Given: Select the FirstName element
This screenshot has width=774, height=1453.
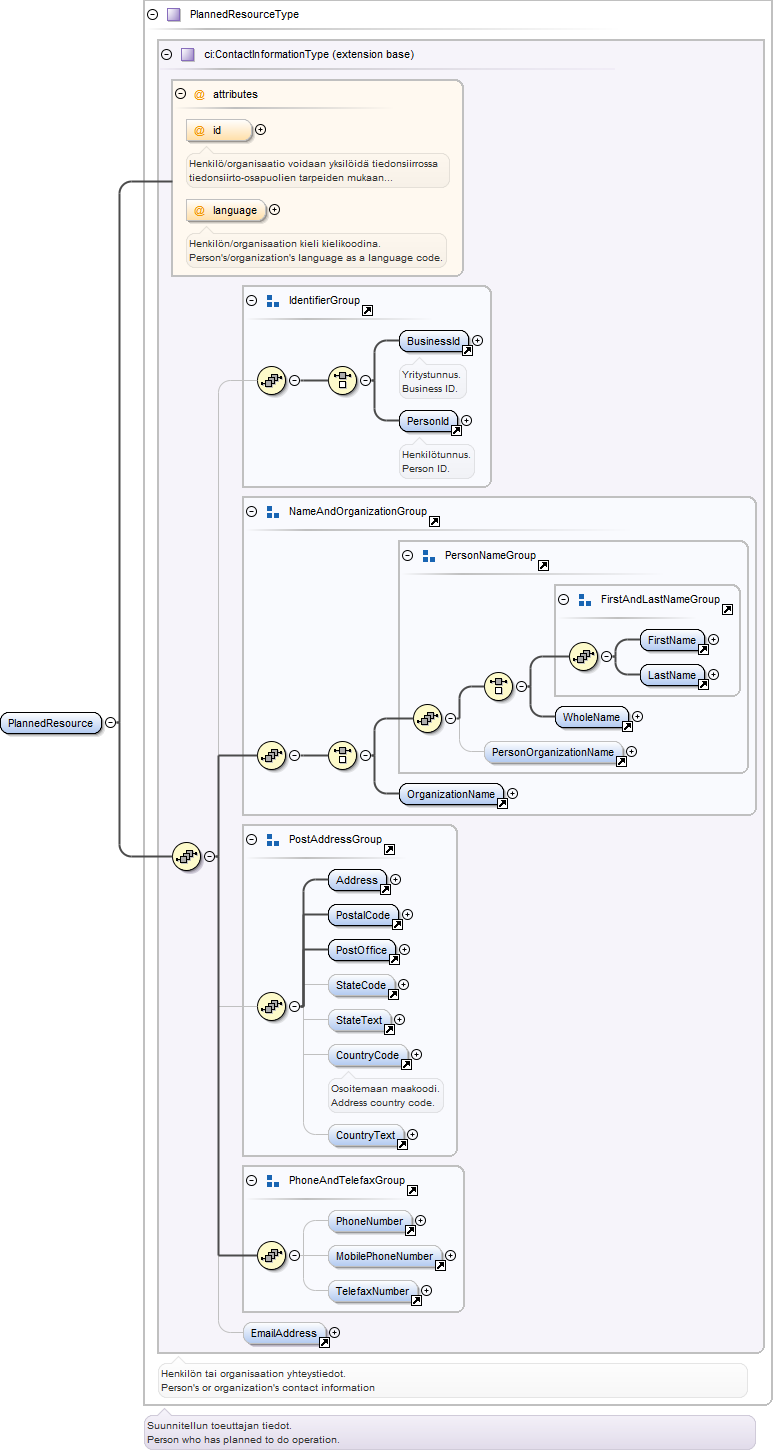Looking at the screenshot, I should 673,640.
